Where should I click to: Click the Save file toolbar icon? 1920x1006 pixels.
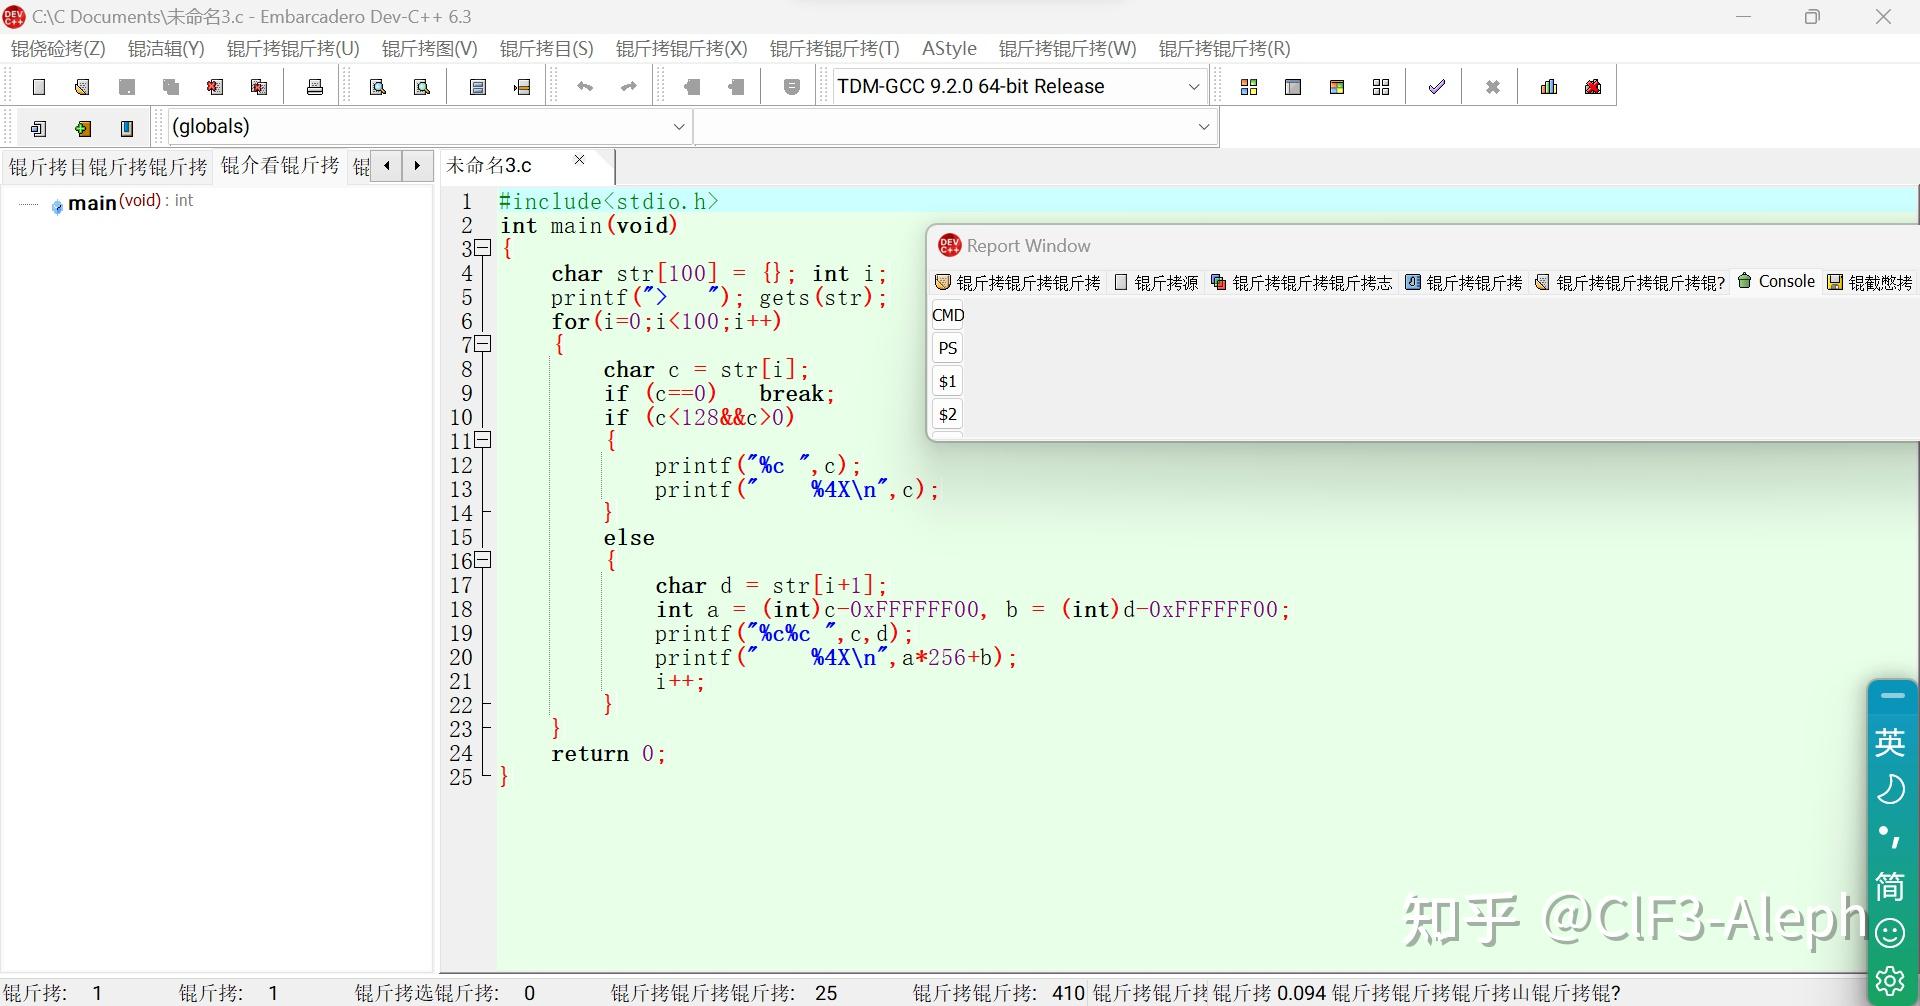[127, 87]
